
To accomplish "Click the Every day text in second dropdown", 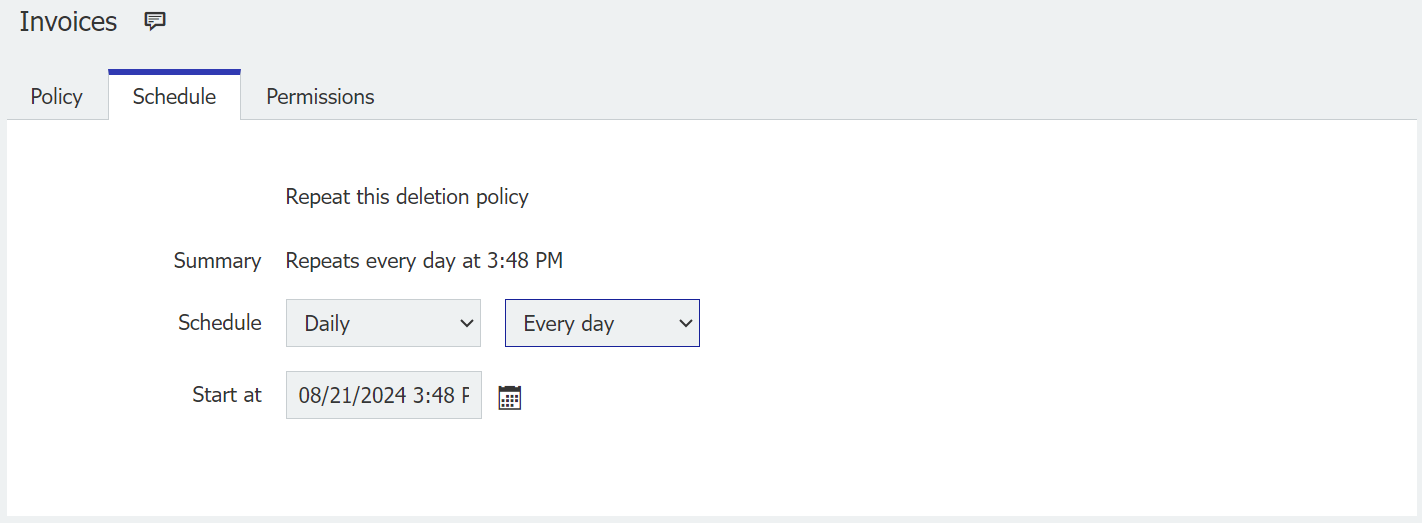I will 568,324.
